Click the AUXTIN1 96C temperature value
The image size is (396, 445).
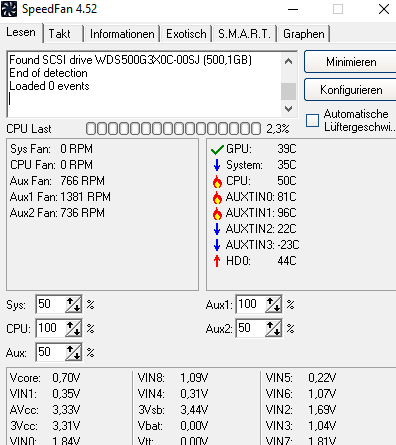pos(287,213)
